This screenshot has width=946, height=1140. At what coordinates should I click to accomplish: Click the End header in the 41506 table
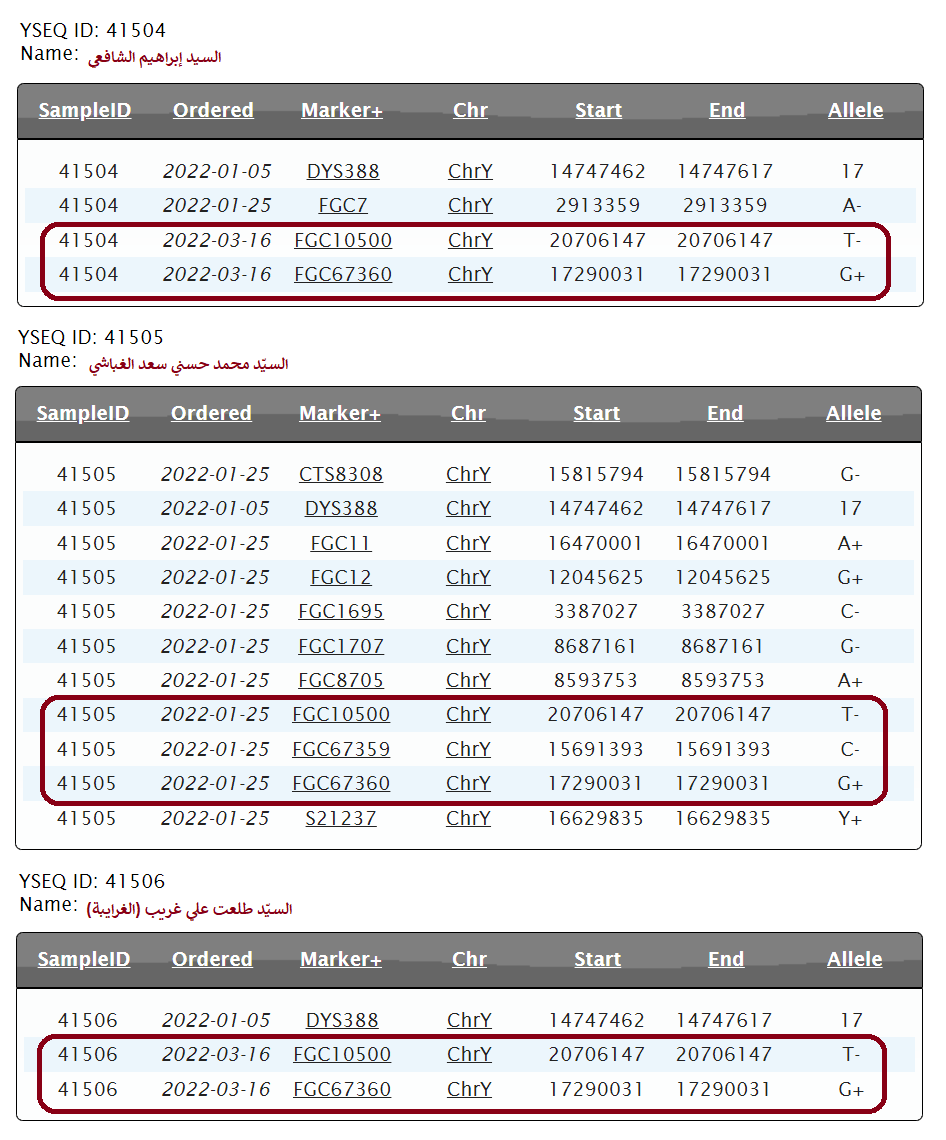point(726,960)
